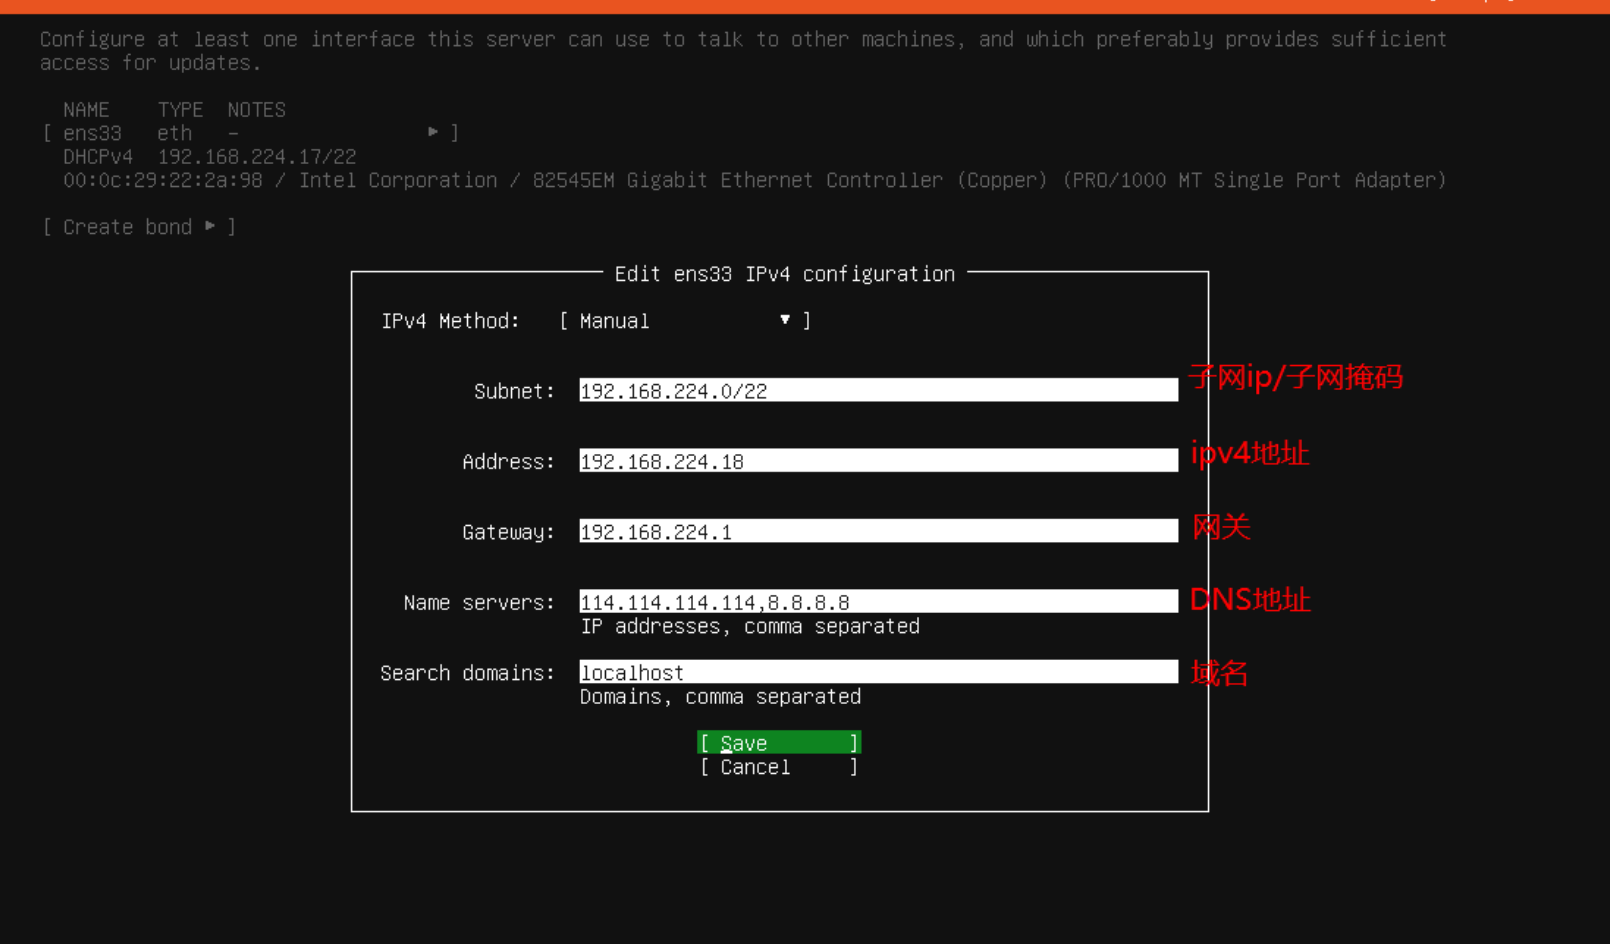Click the arrow icon beside ens33
The width and height of the screenshot is (1610, 944).
pyautogui.click(x=433, y=132)
